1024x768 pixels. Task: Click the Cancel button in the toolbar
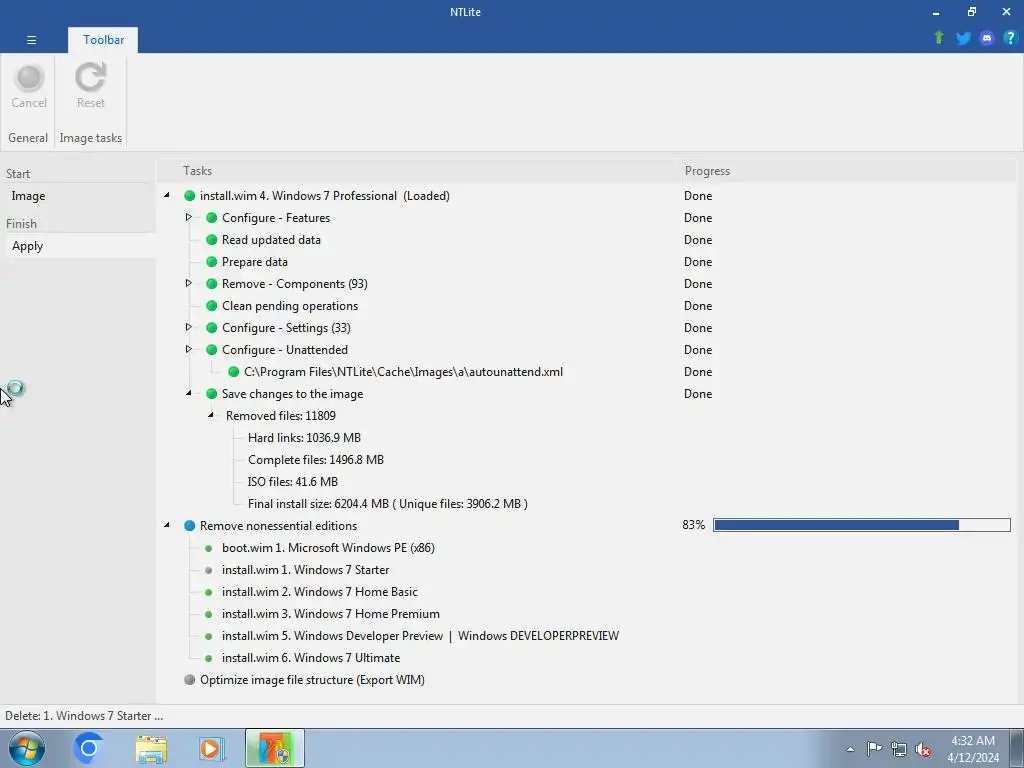point(29,86)
